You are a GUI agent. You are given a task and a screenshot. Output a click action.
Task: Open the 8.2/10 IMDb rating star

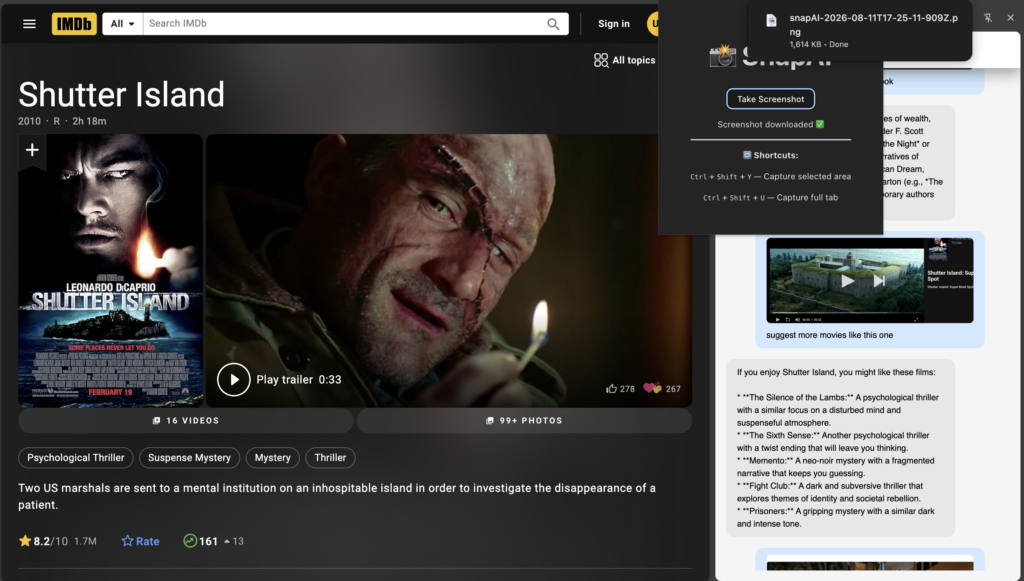coord(25,541)
